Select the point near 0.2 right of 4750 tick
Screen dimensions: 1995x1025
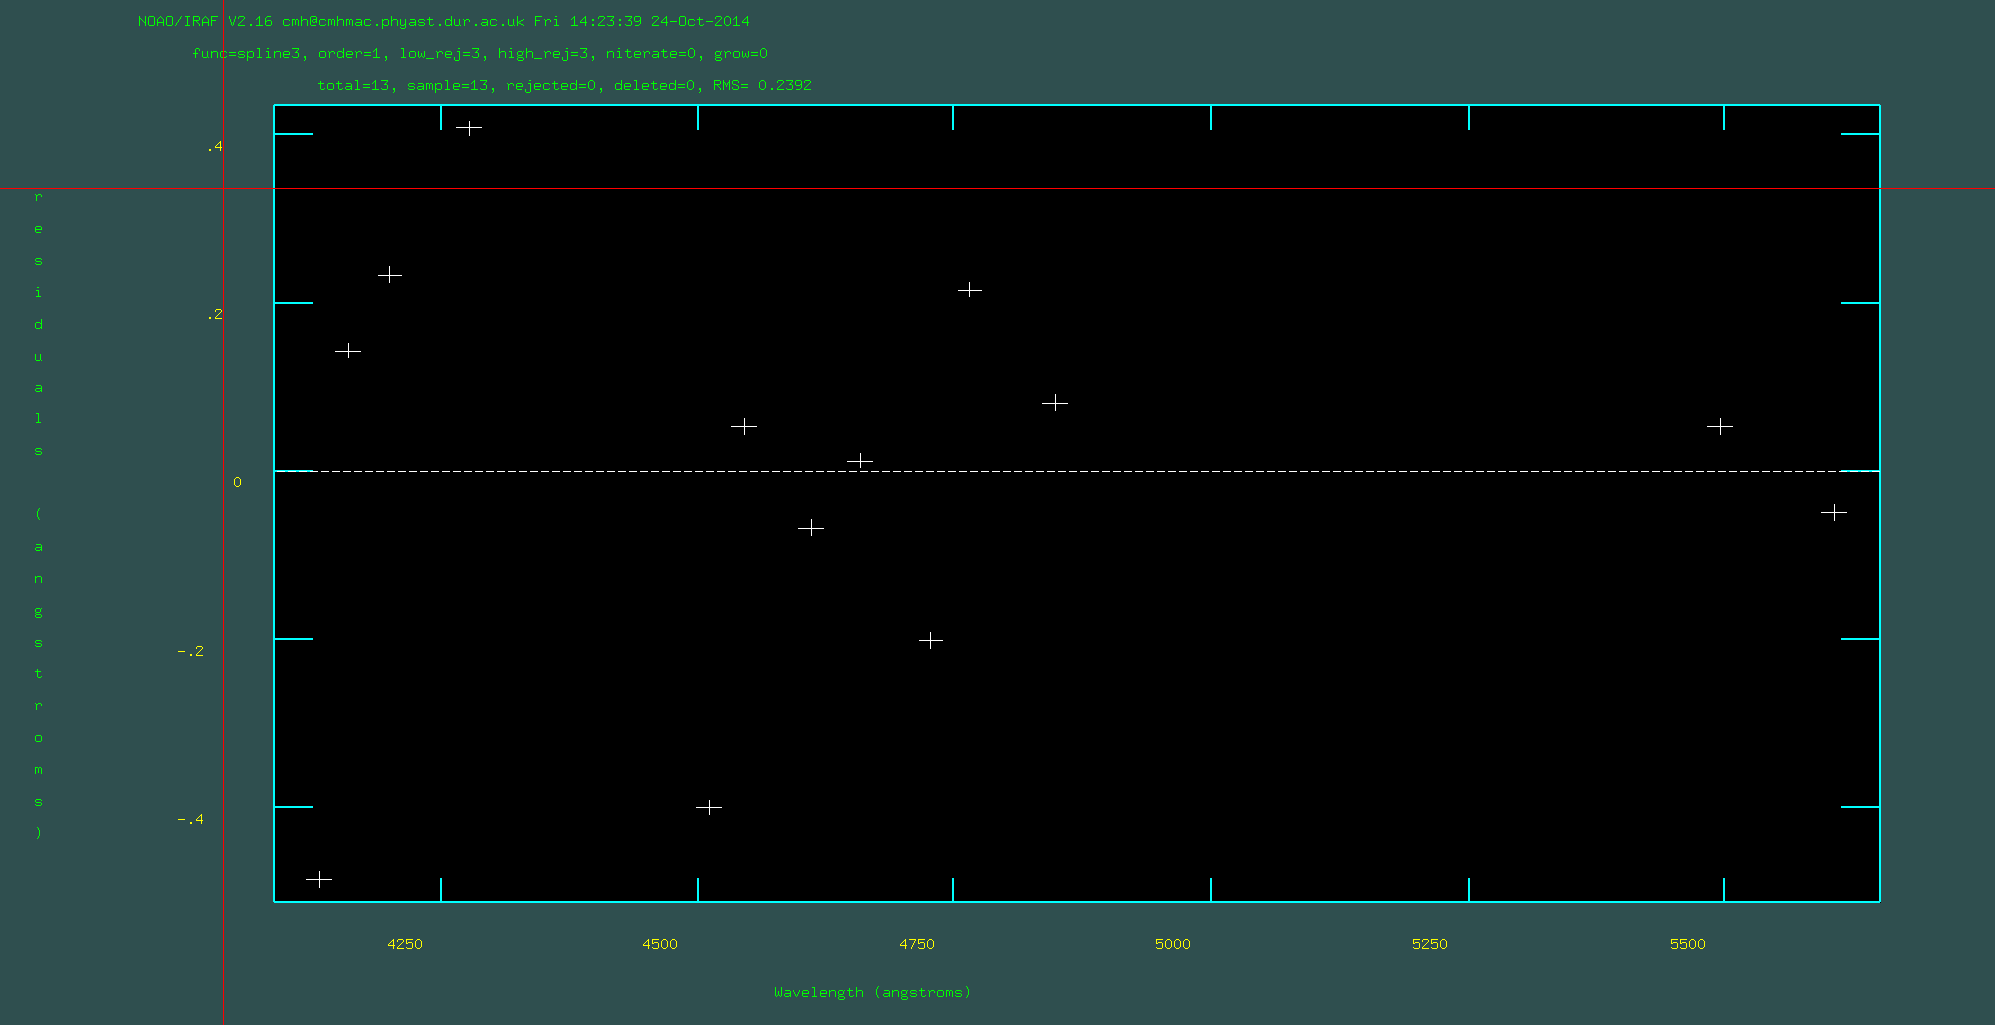pyautogui.click(x=969, y=290)
